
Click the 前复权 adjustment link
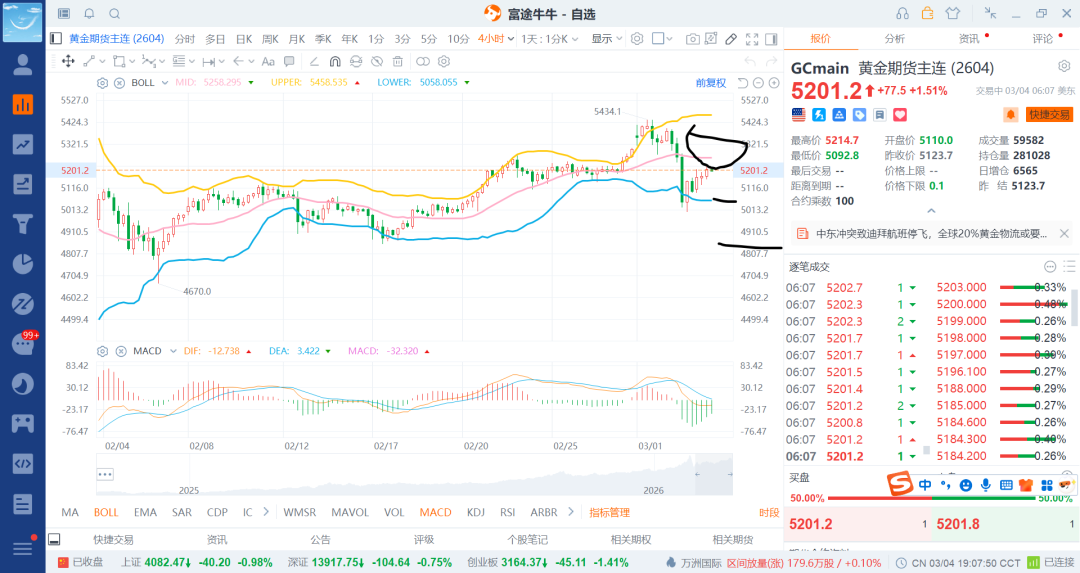711,83
